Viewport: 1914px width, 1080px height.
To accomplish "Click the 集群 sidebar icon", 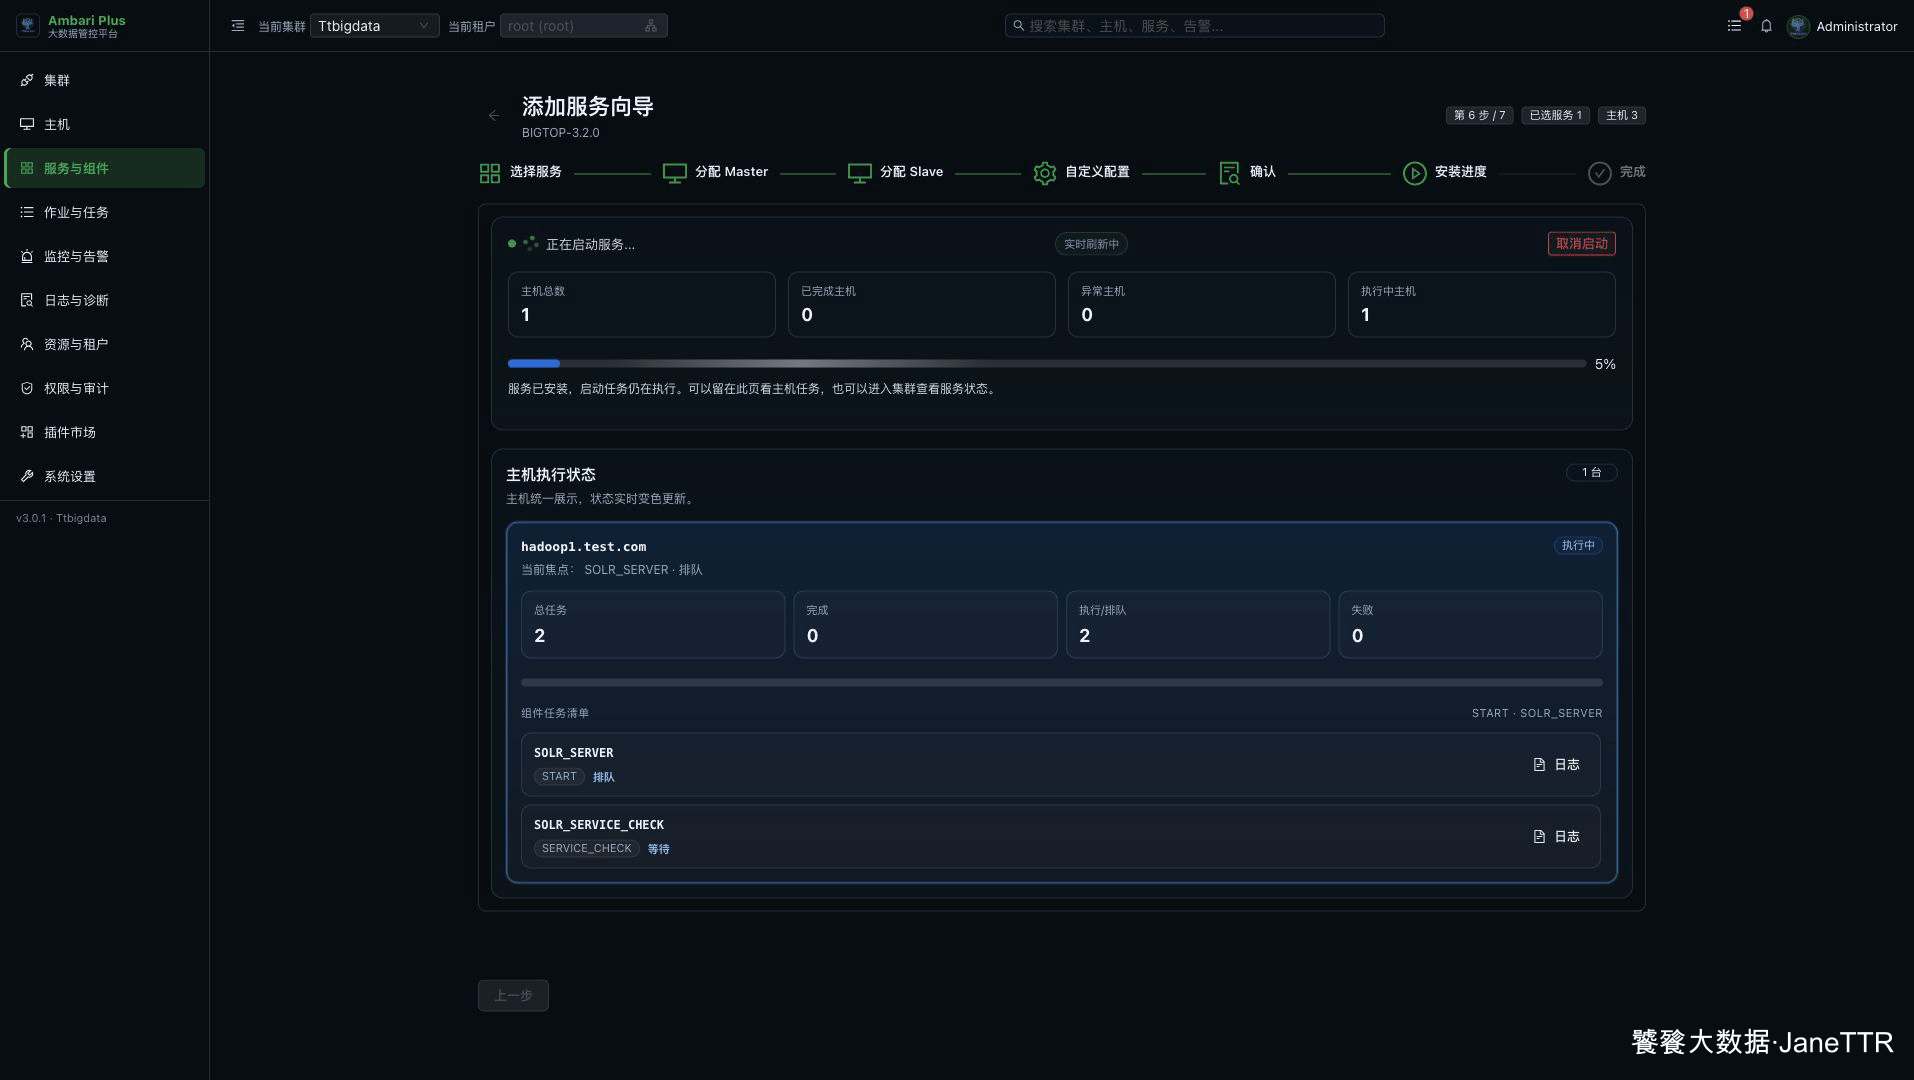I will (x=27, y=80).
